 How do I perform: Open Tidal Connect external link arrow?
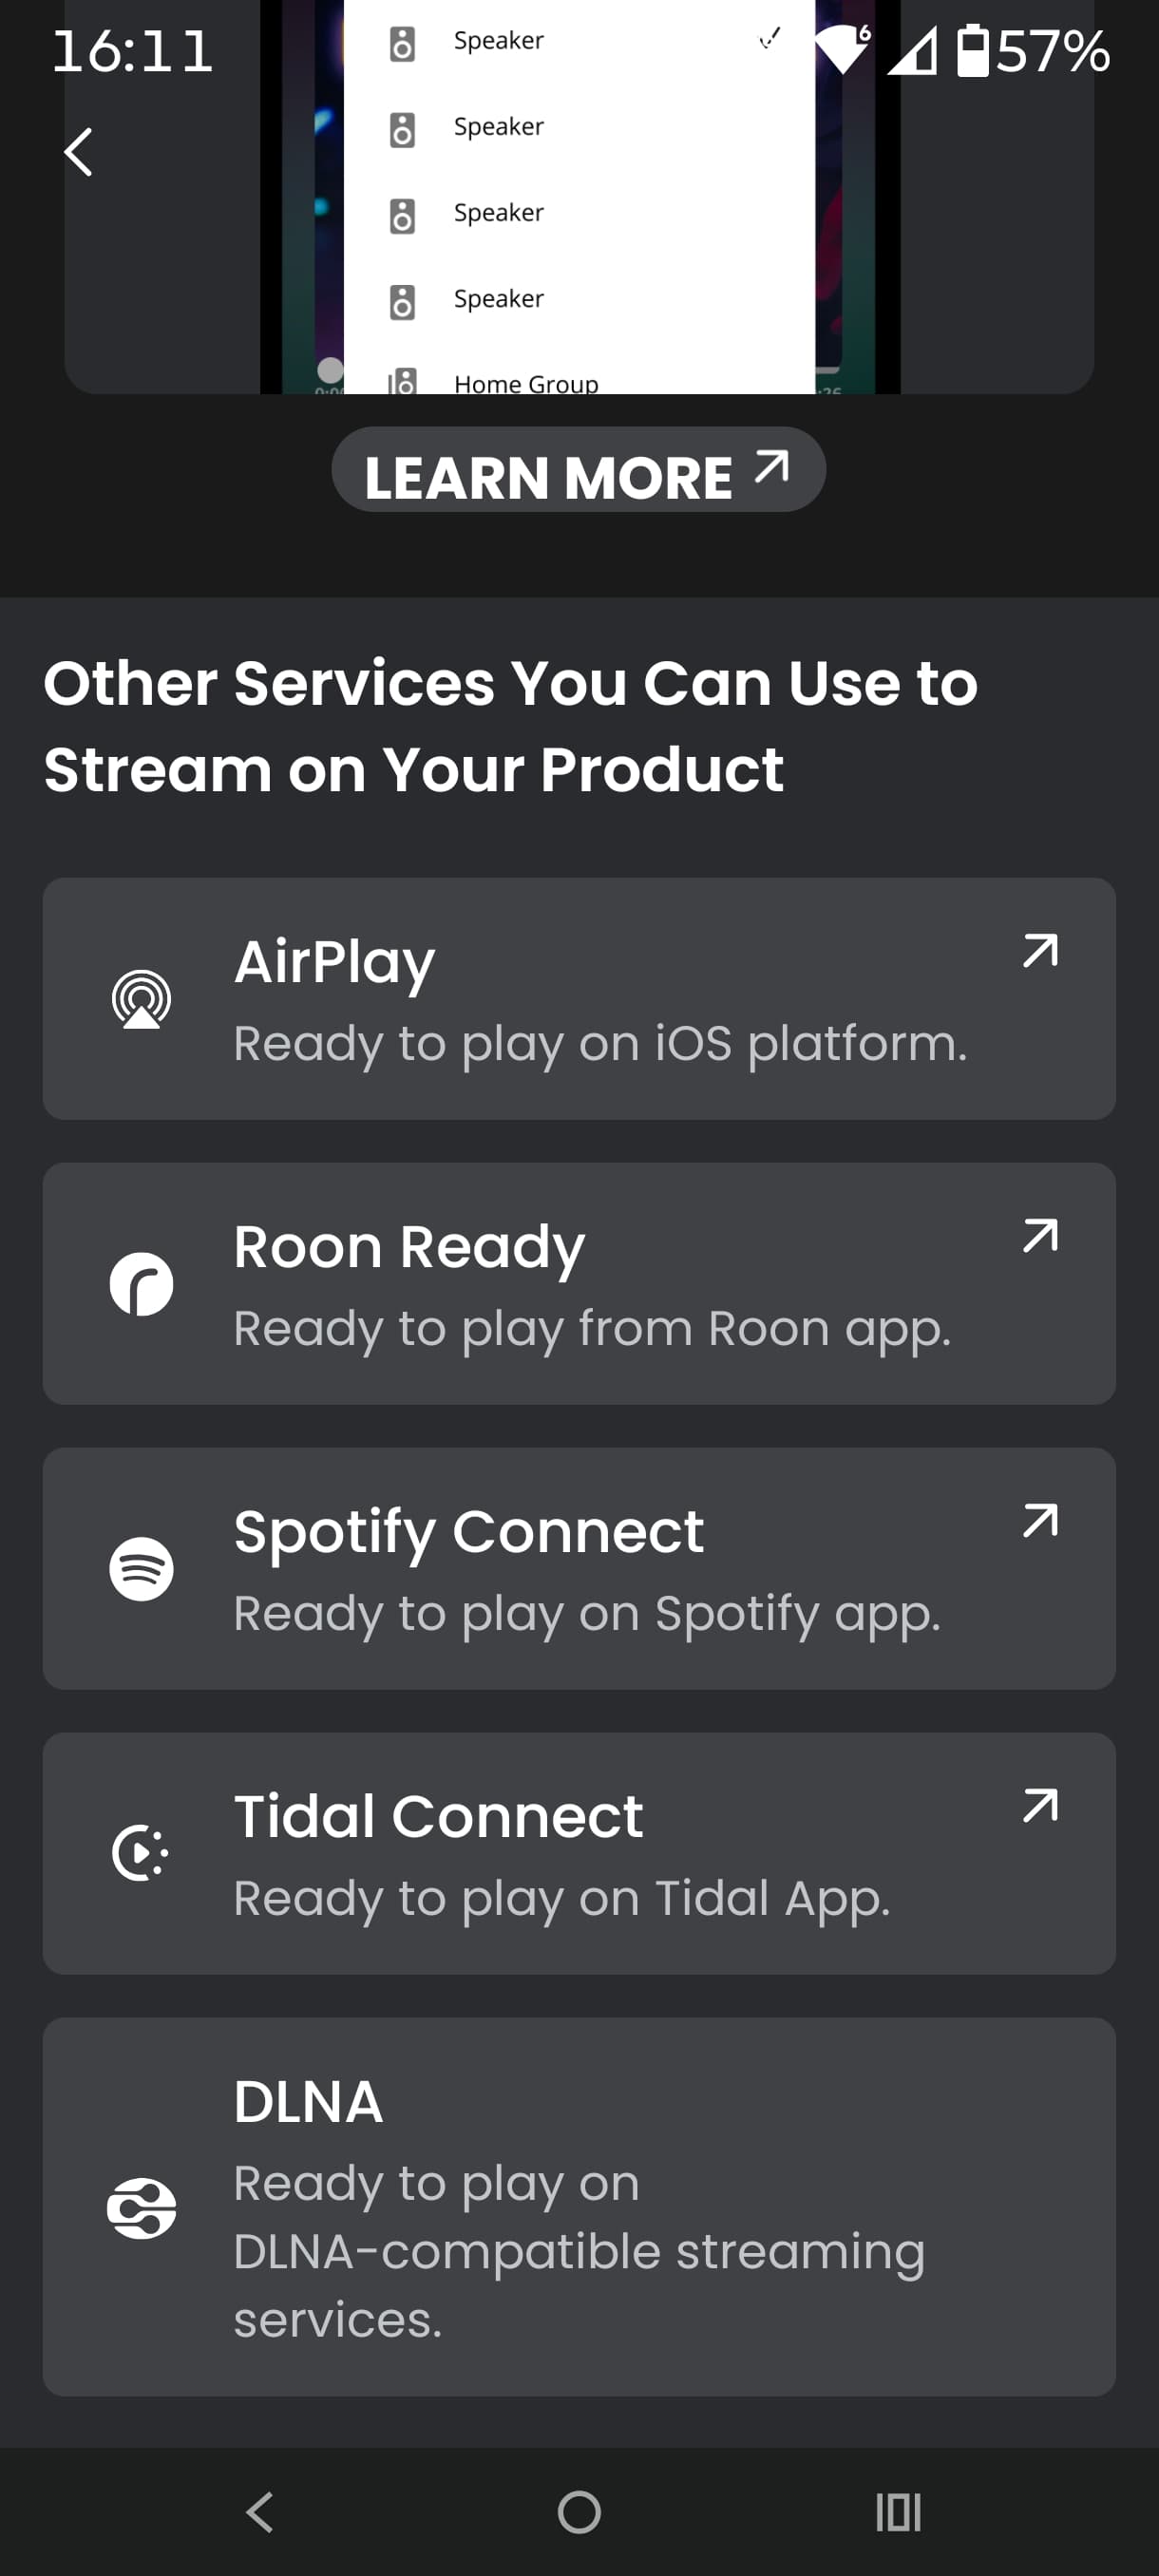pyautogui.click(x=1040, y=1806)
